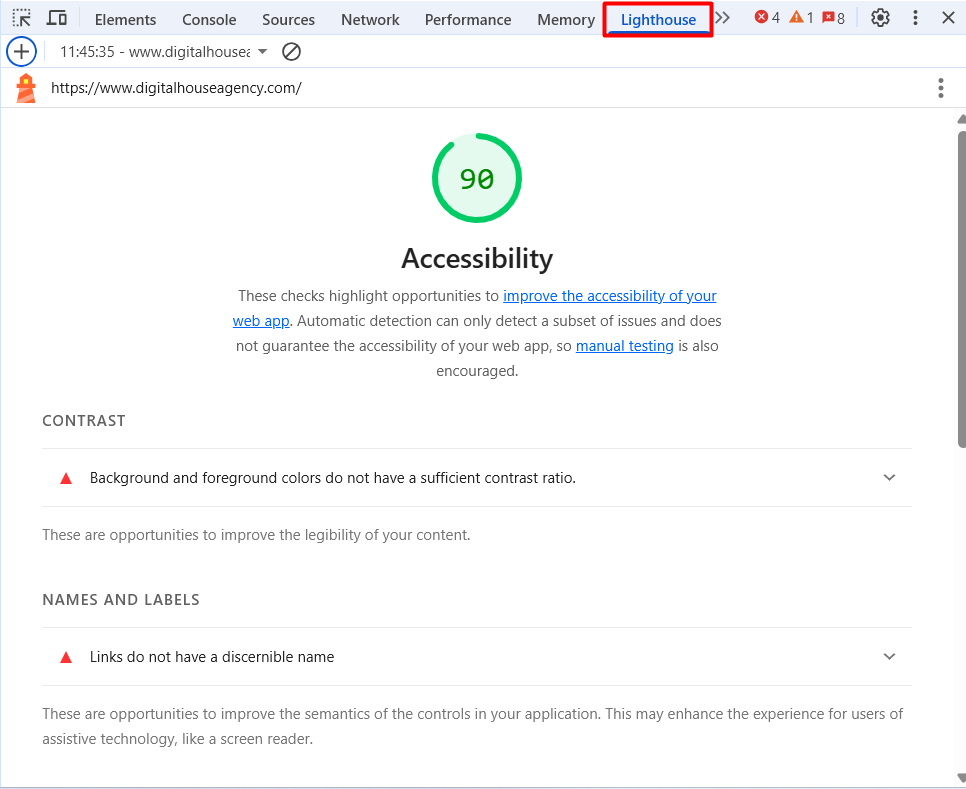Select the inspect element picker icon
Screen dimensions: 966x789
(x=21, y=18)
